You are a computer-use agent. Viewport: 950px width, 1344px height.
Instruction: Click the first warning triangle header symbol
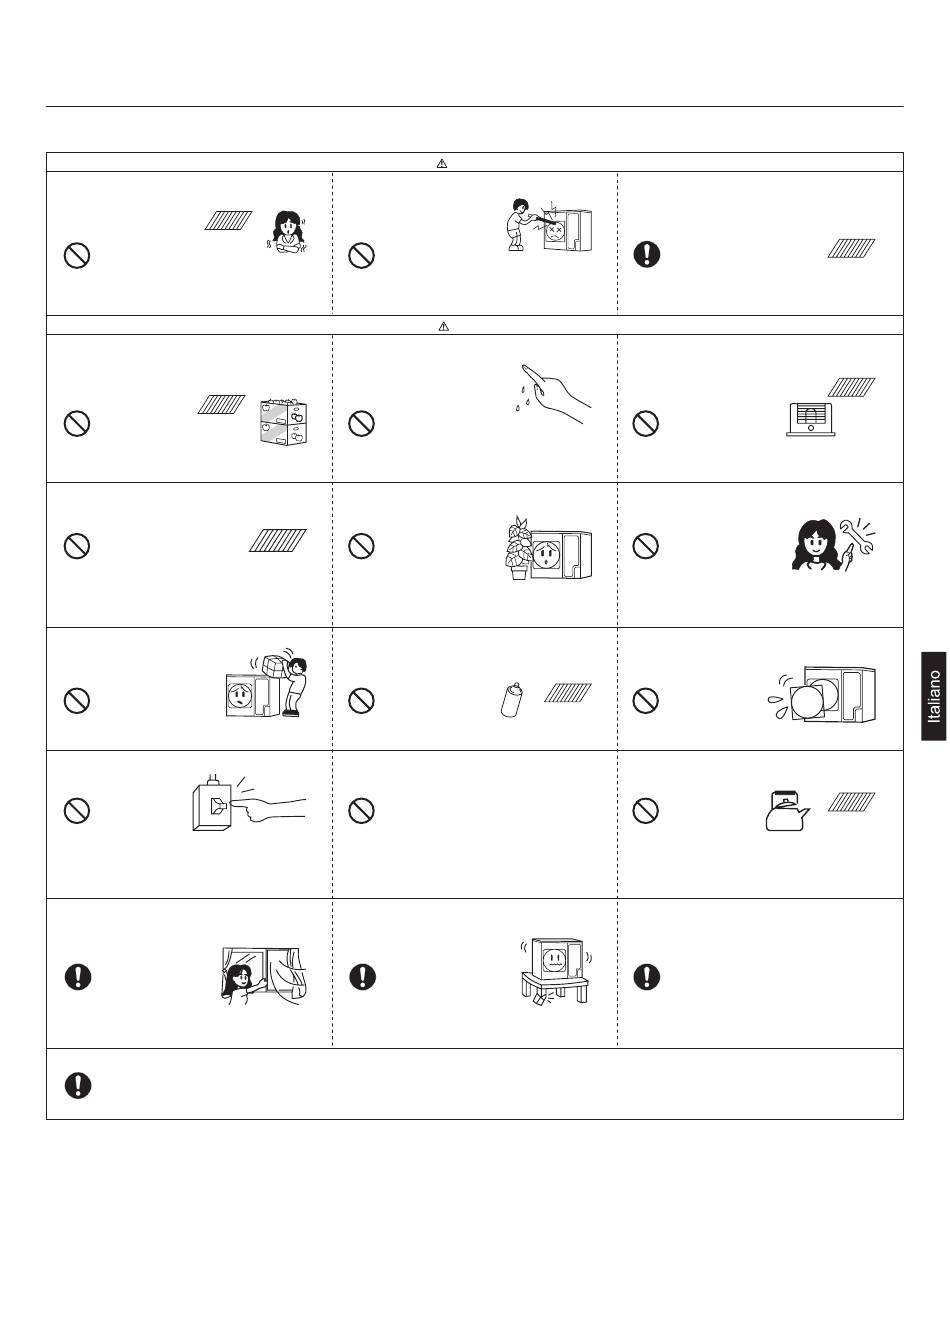click(442, 163)
